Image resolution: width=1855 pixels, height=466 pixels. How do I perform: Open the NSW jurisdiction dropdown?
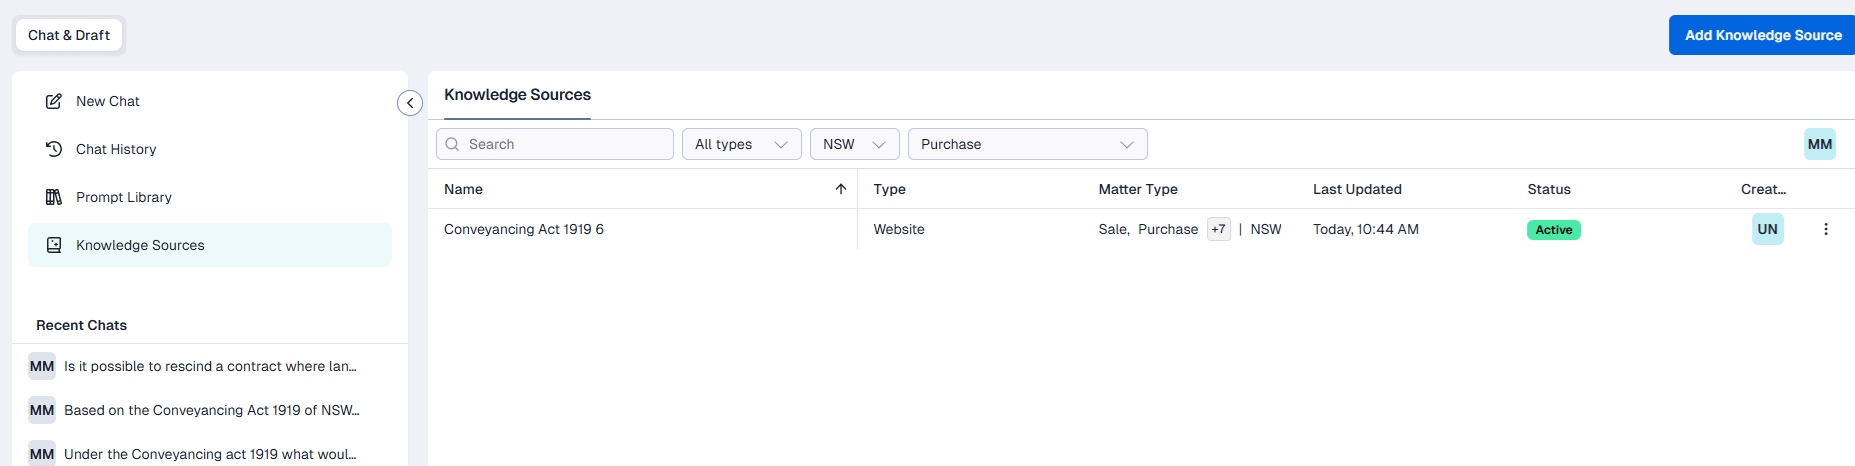coord(855,144)
